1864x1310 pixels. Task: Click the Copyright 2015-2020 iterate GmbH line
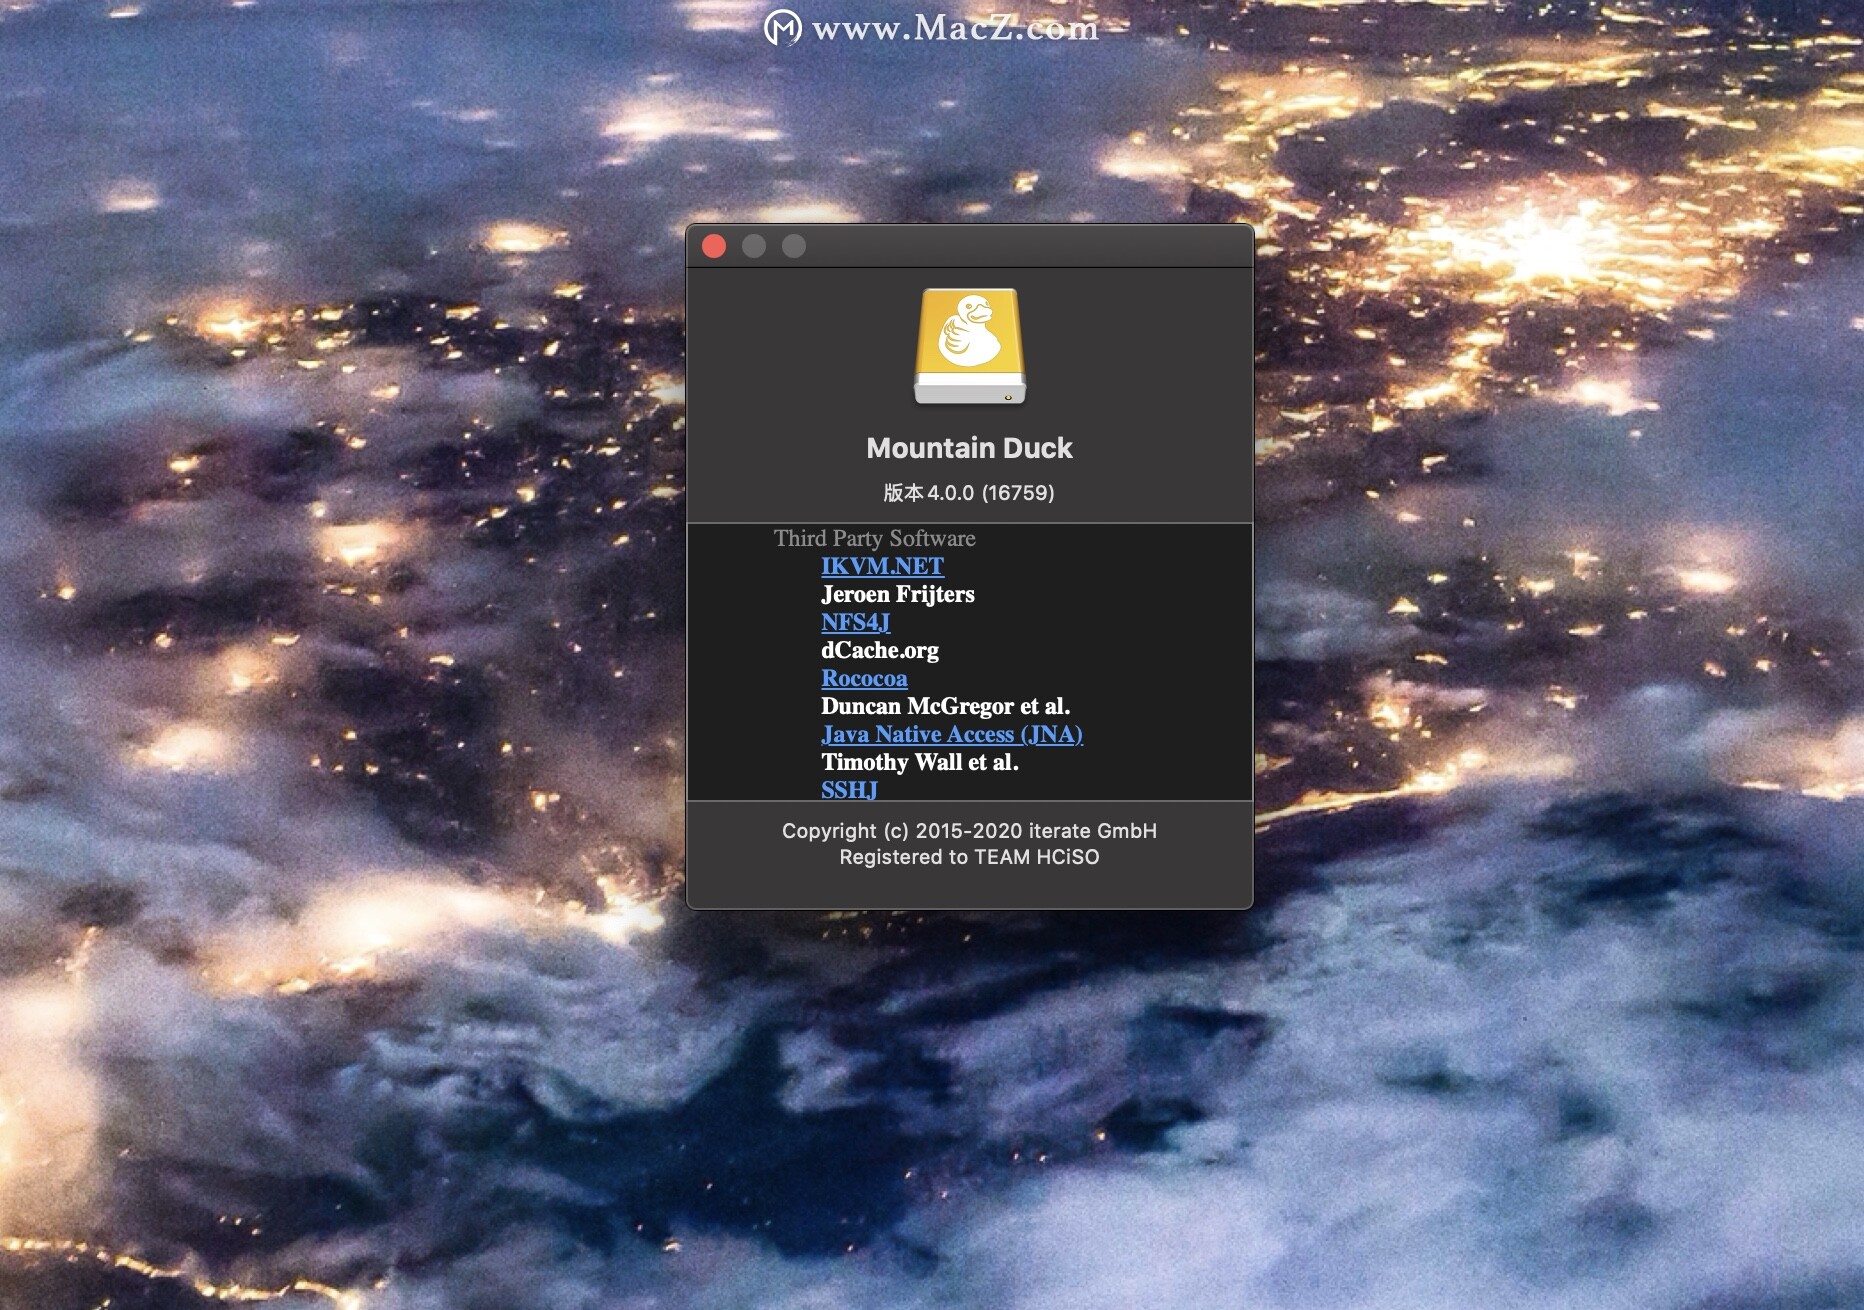point(969,831)
